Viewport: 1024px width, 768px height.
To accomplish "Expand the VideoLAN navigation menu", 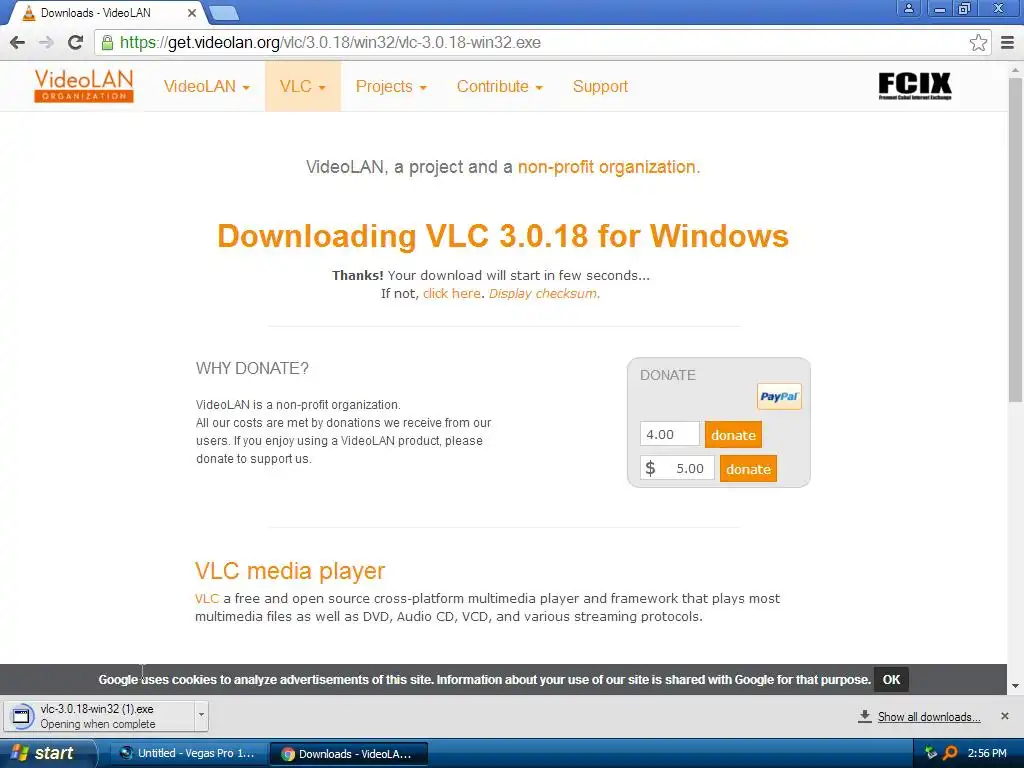I will click(x=206, y=87).
